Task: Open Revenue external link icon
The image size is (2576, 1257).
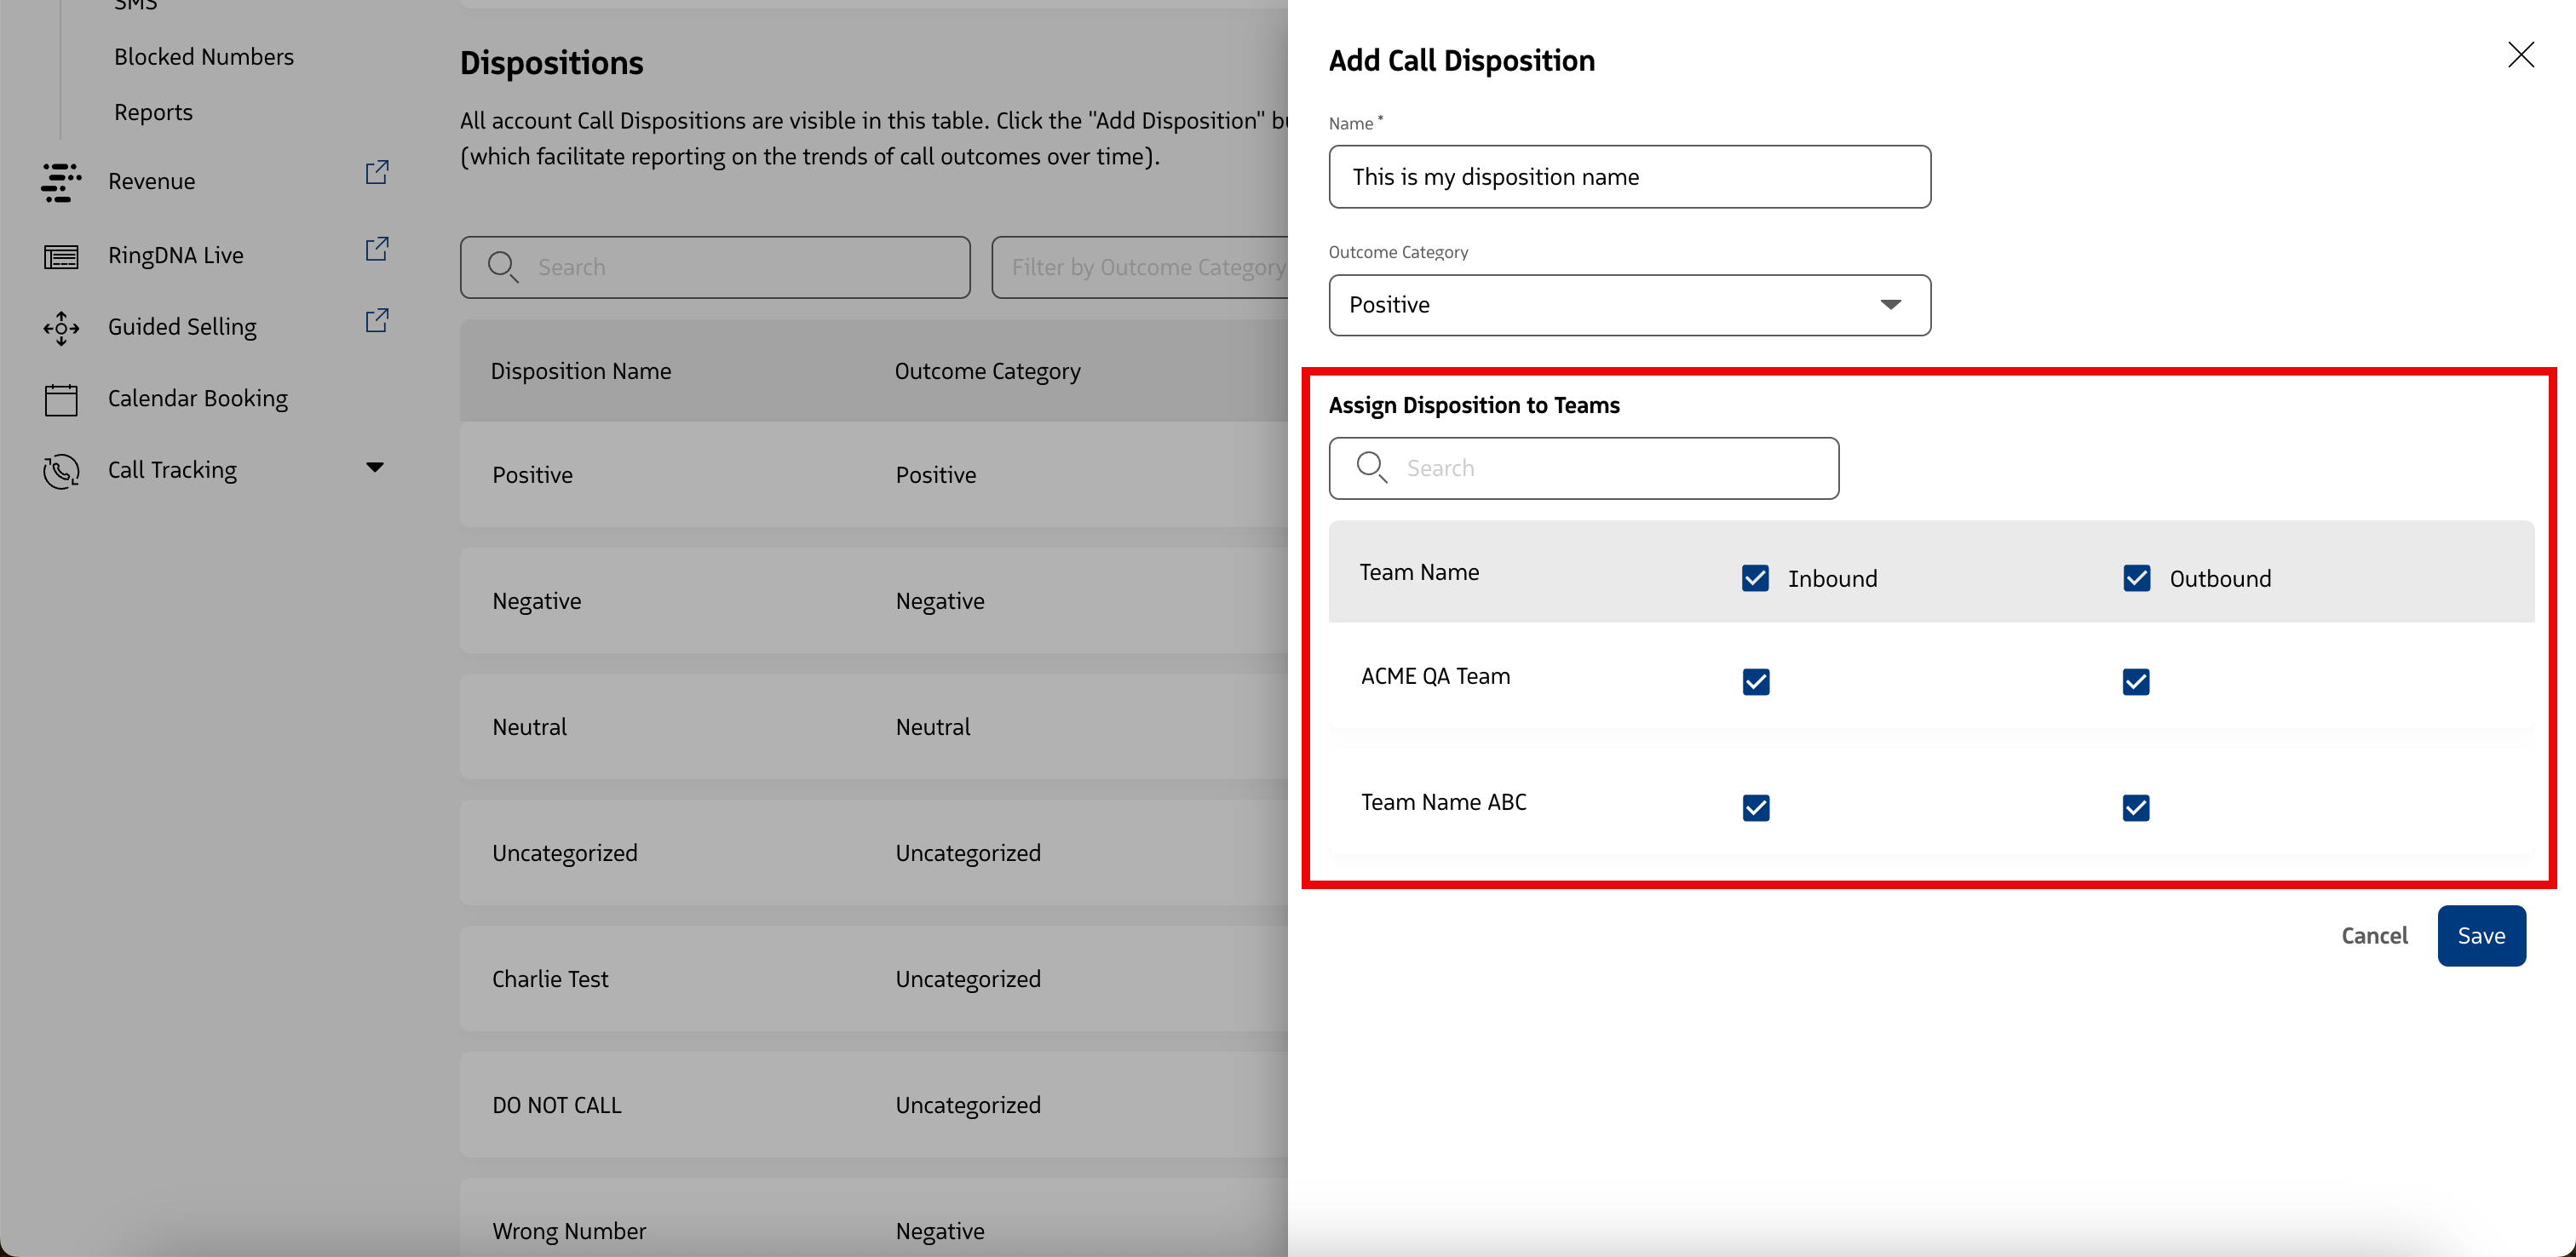Action: 377,173
